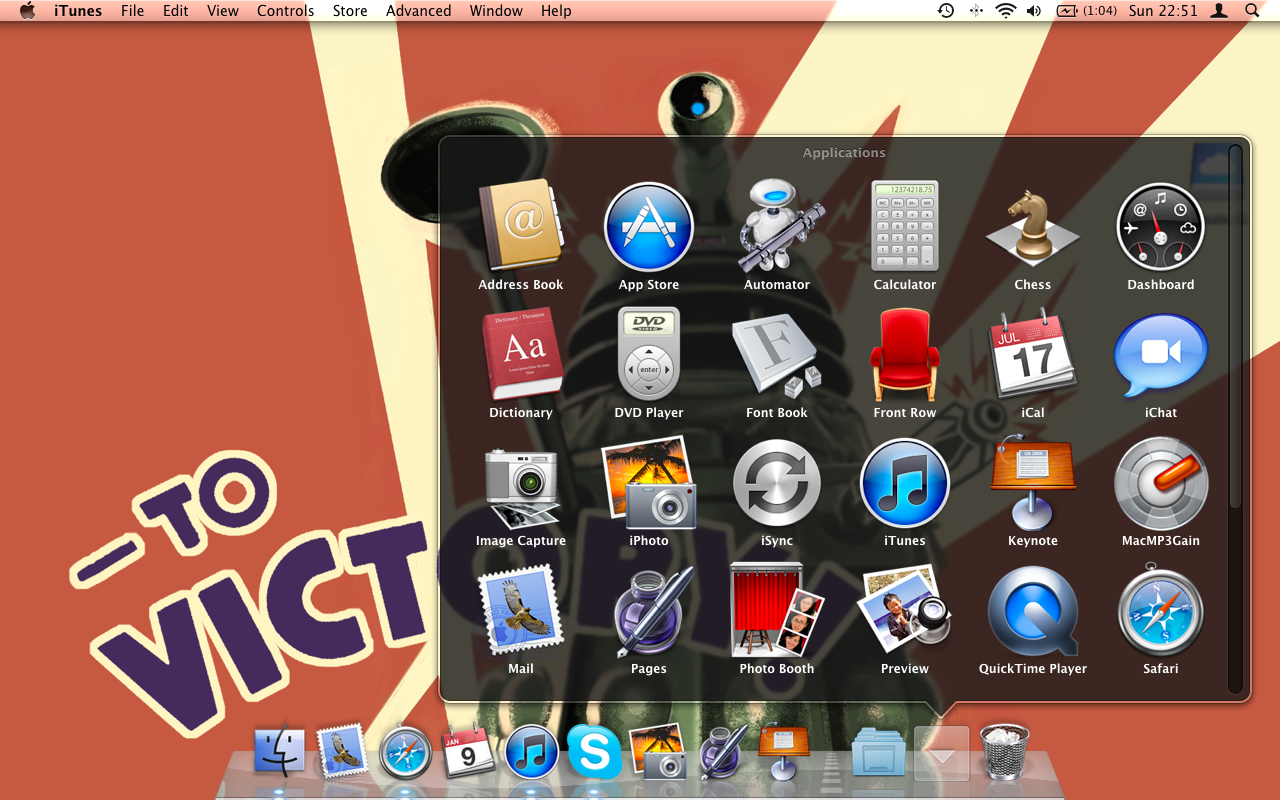Launch the Calculator app
The width and height of the screenshot is (1280, 800).
click(905, 227)
